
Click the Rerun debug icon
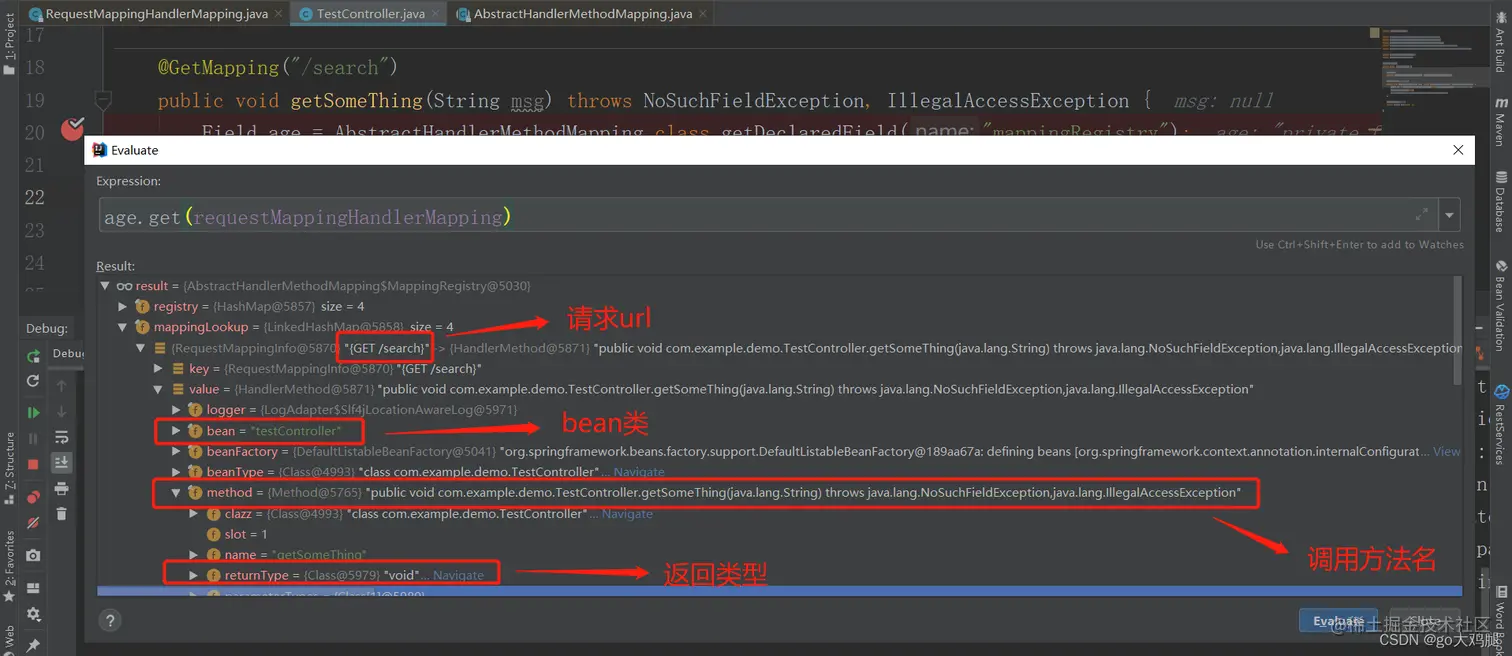(x=33, y=357)
